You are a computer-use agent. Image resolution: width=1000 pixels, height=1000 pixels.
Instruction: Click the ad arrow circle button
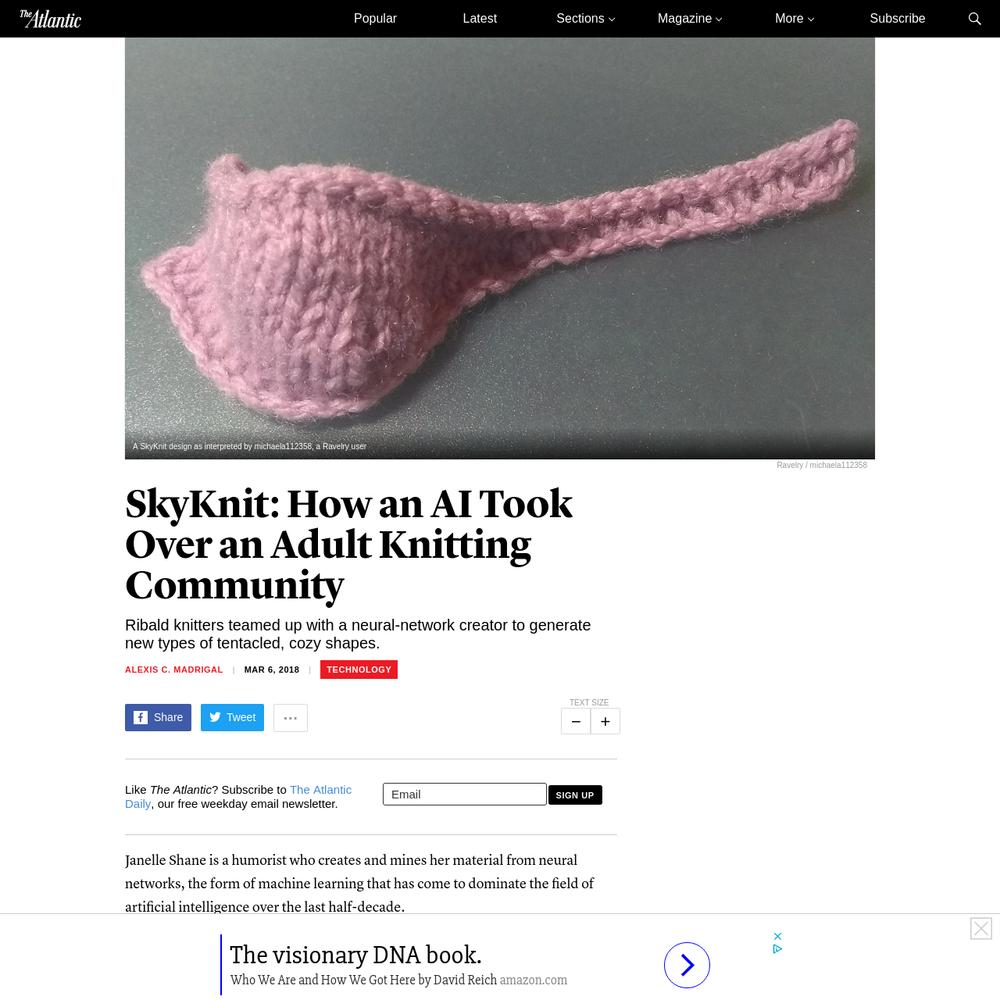pyautogui.click(x=687, y=965)
